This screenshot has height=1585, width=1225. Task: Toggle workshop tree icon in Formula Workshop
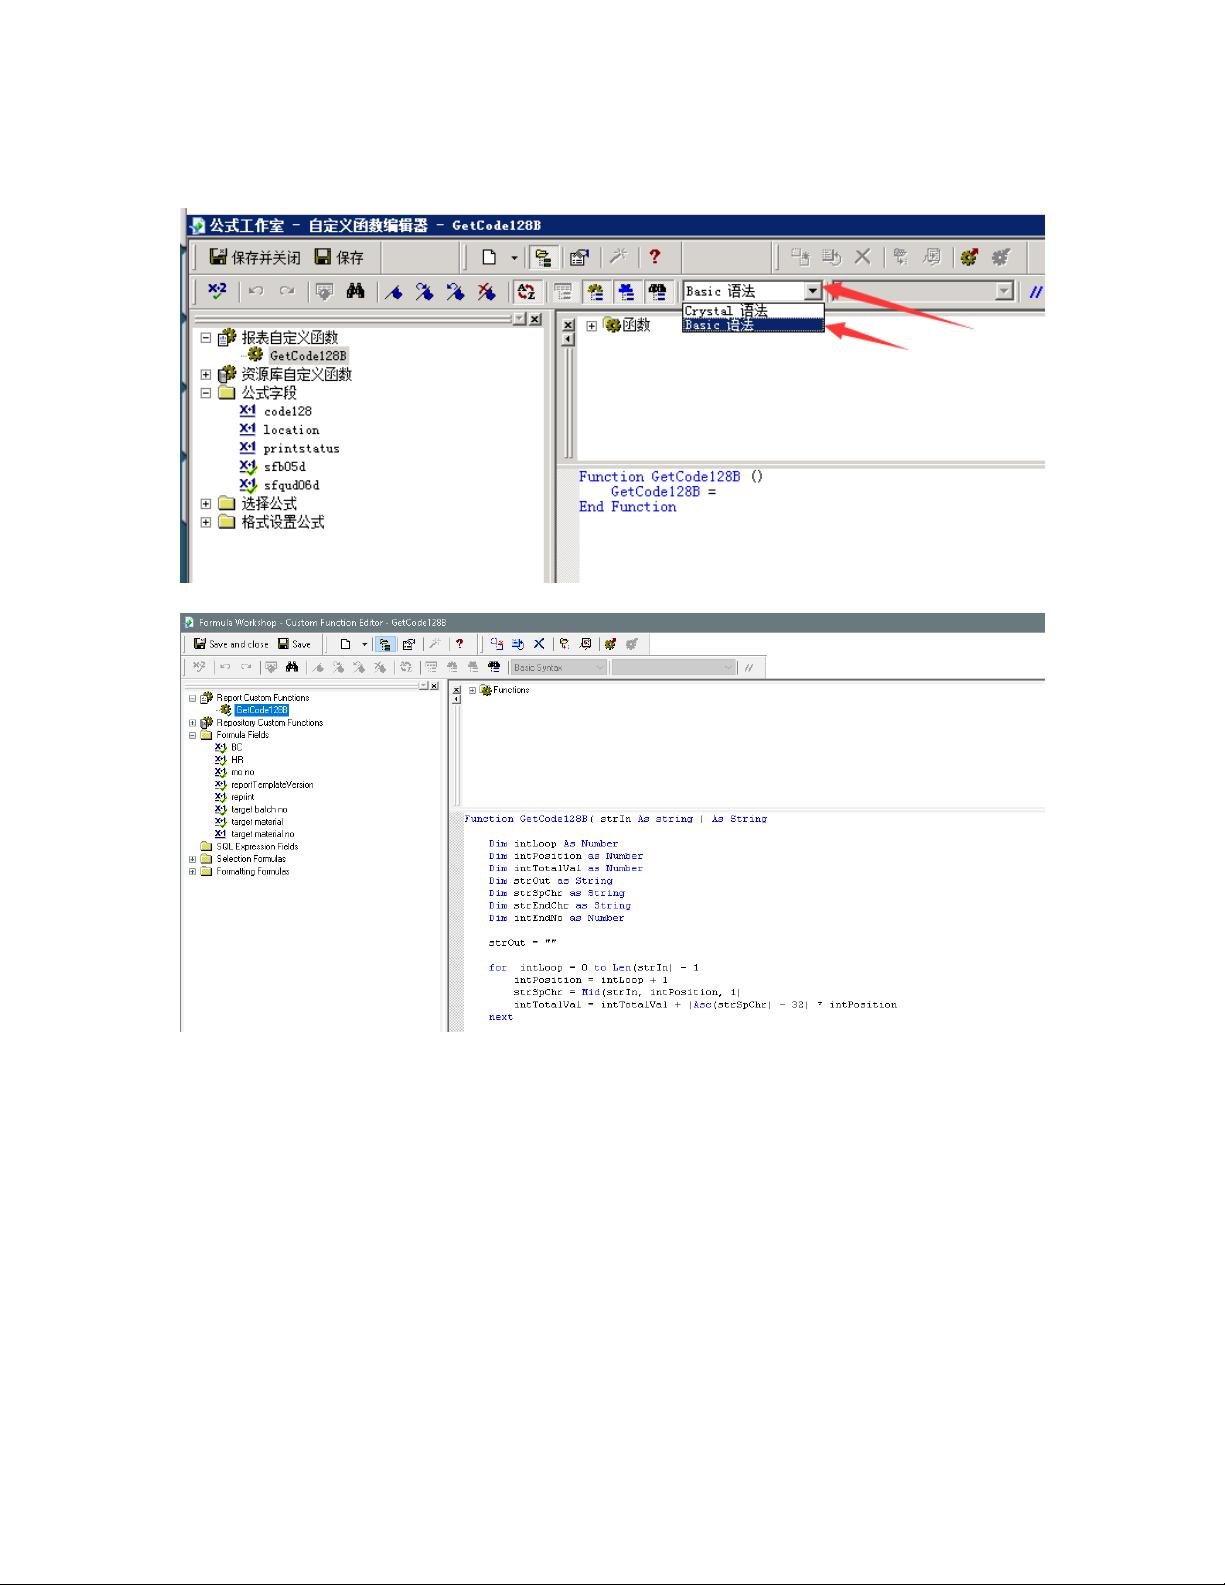(x=384, y=644)
